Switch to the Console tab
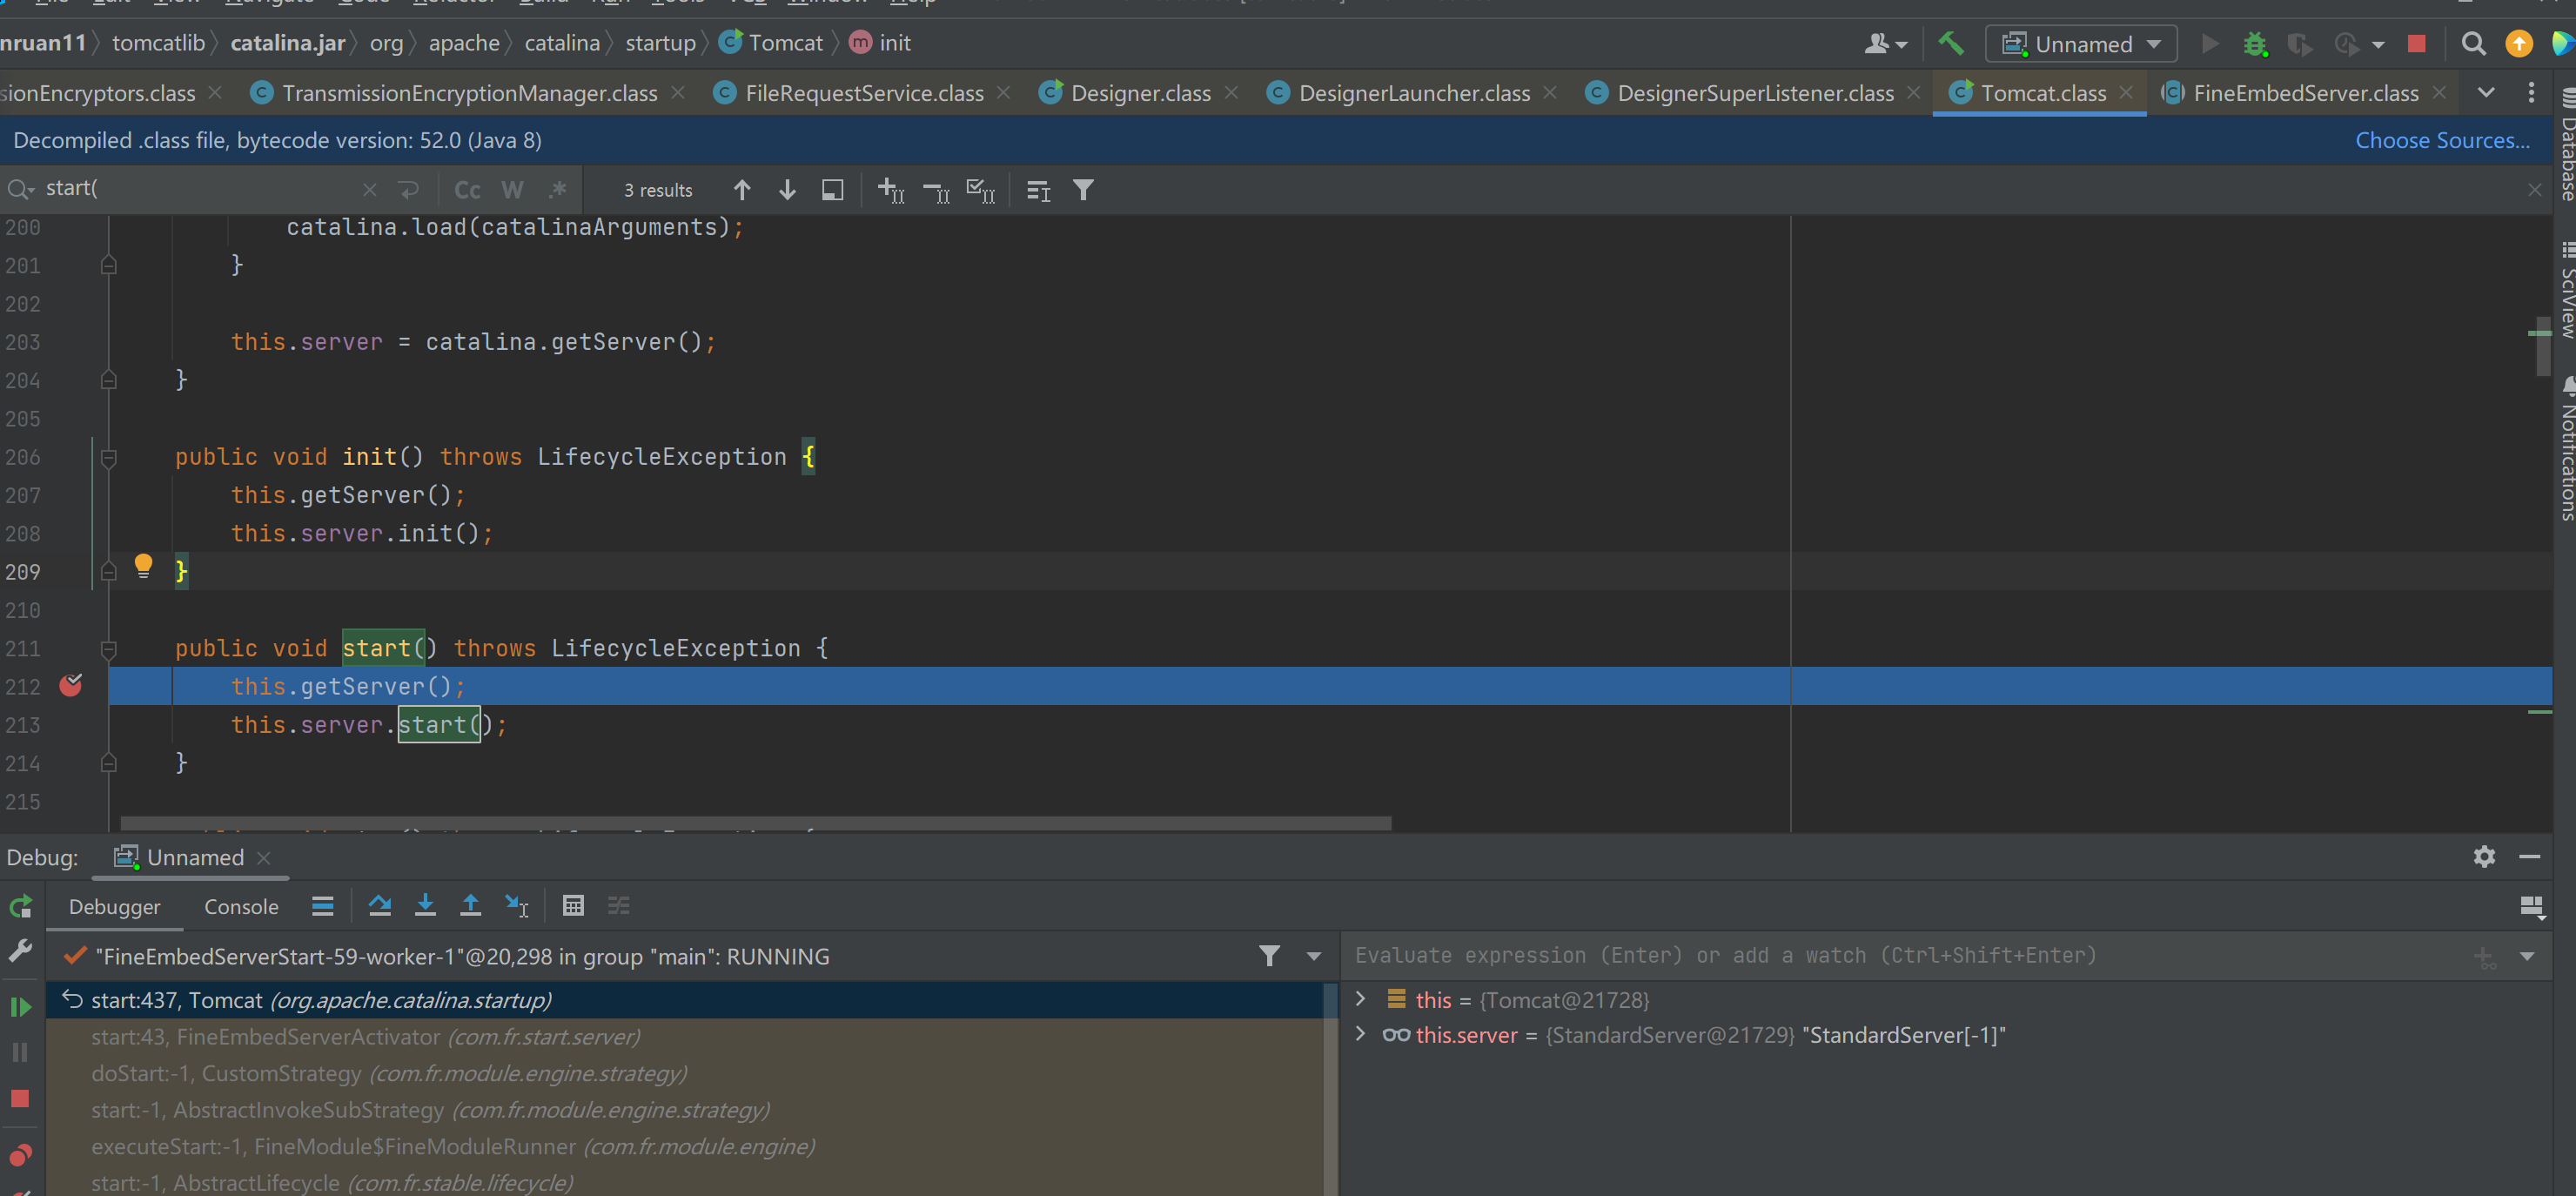This screenshot has height=1196, width=2576. pos(241,907)
